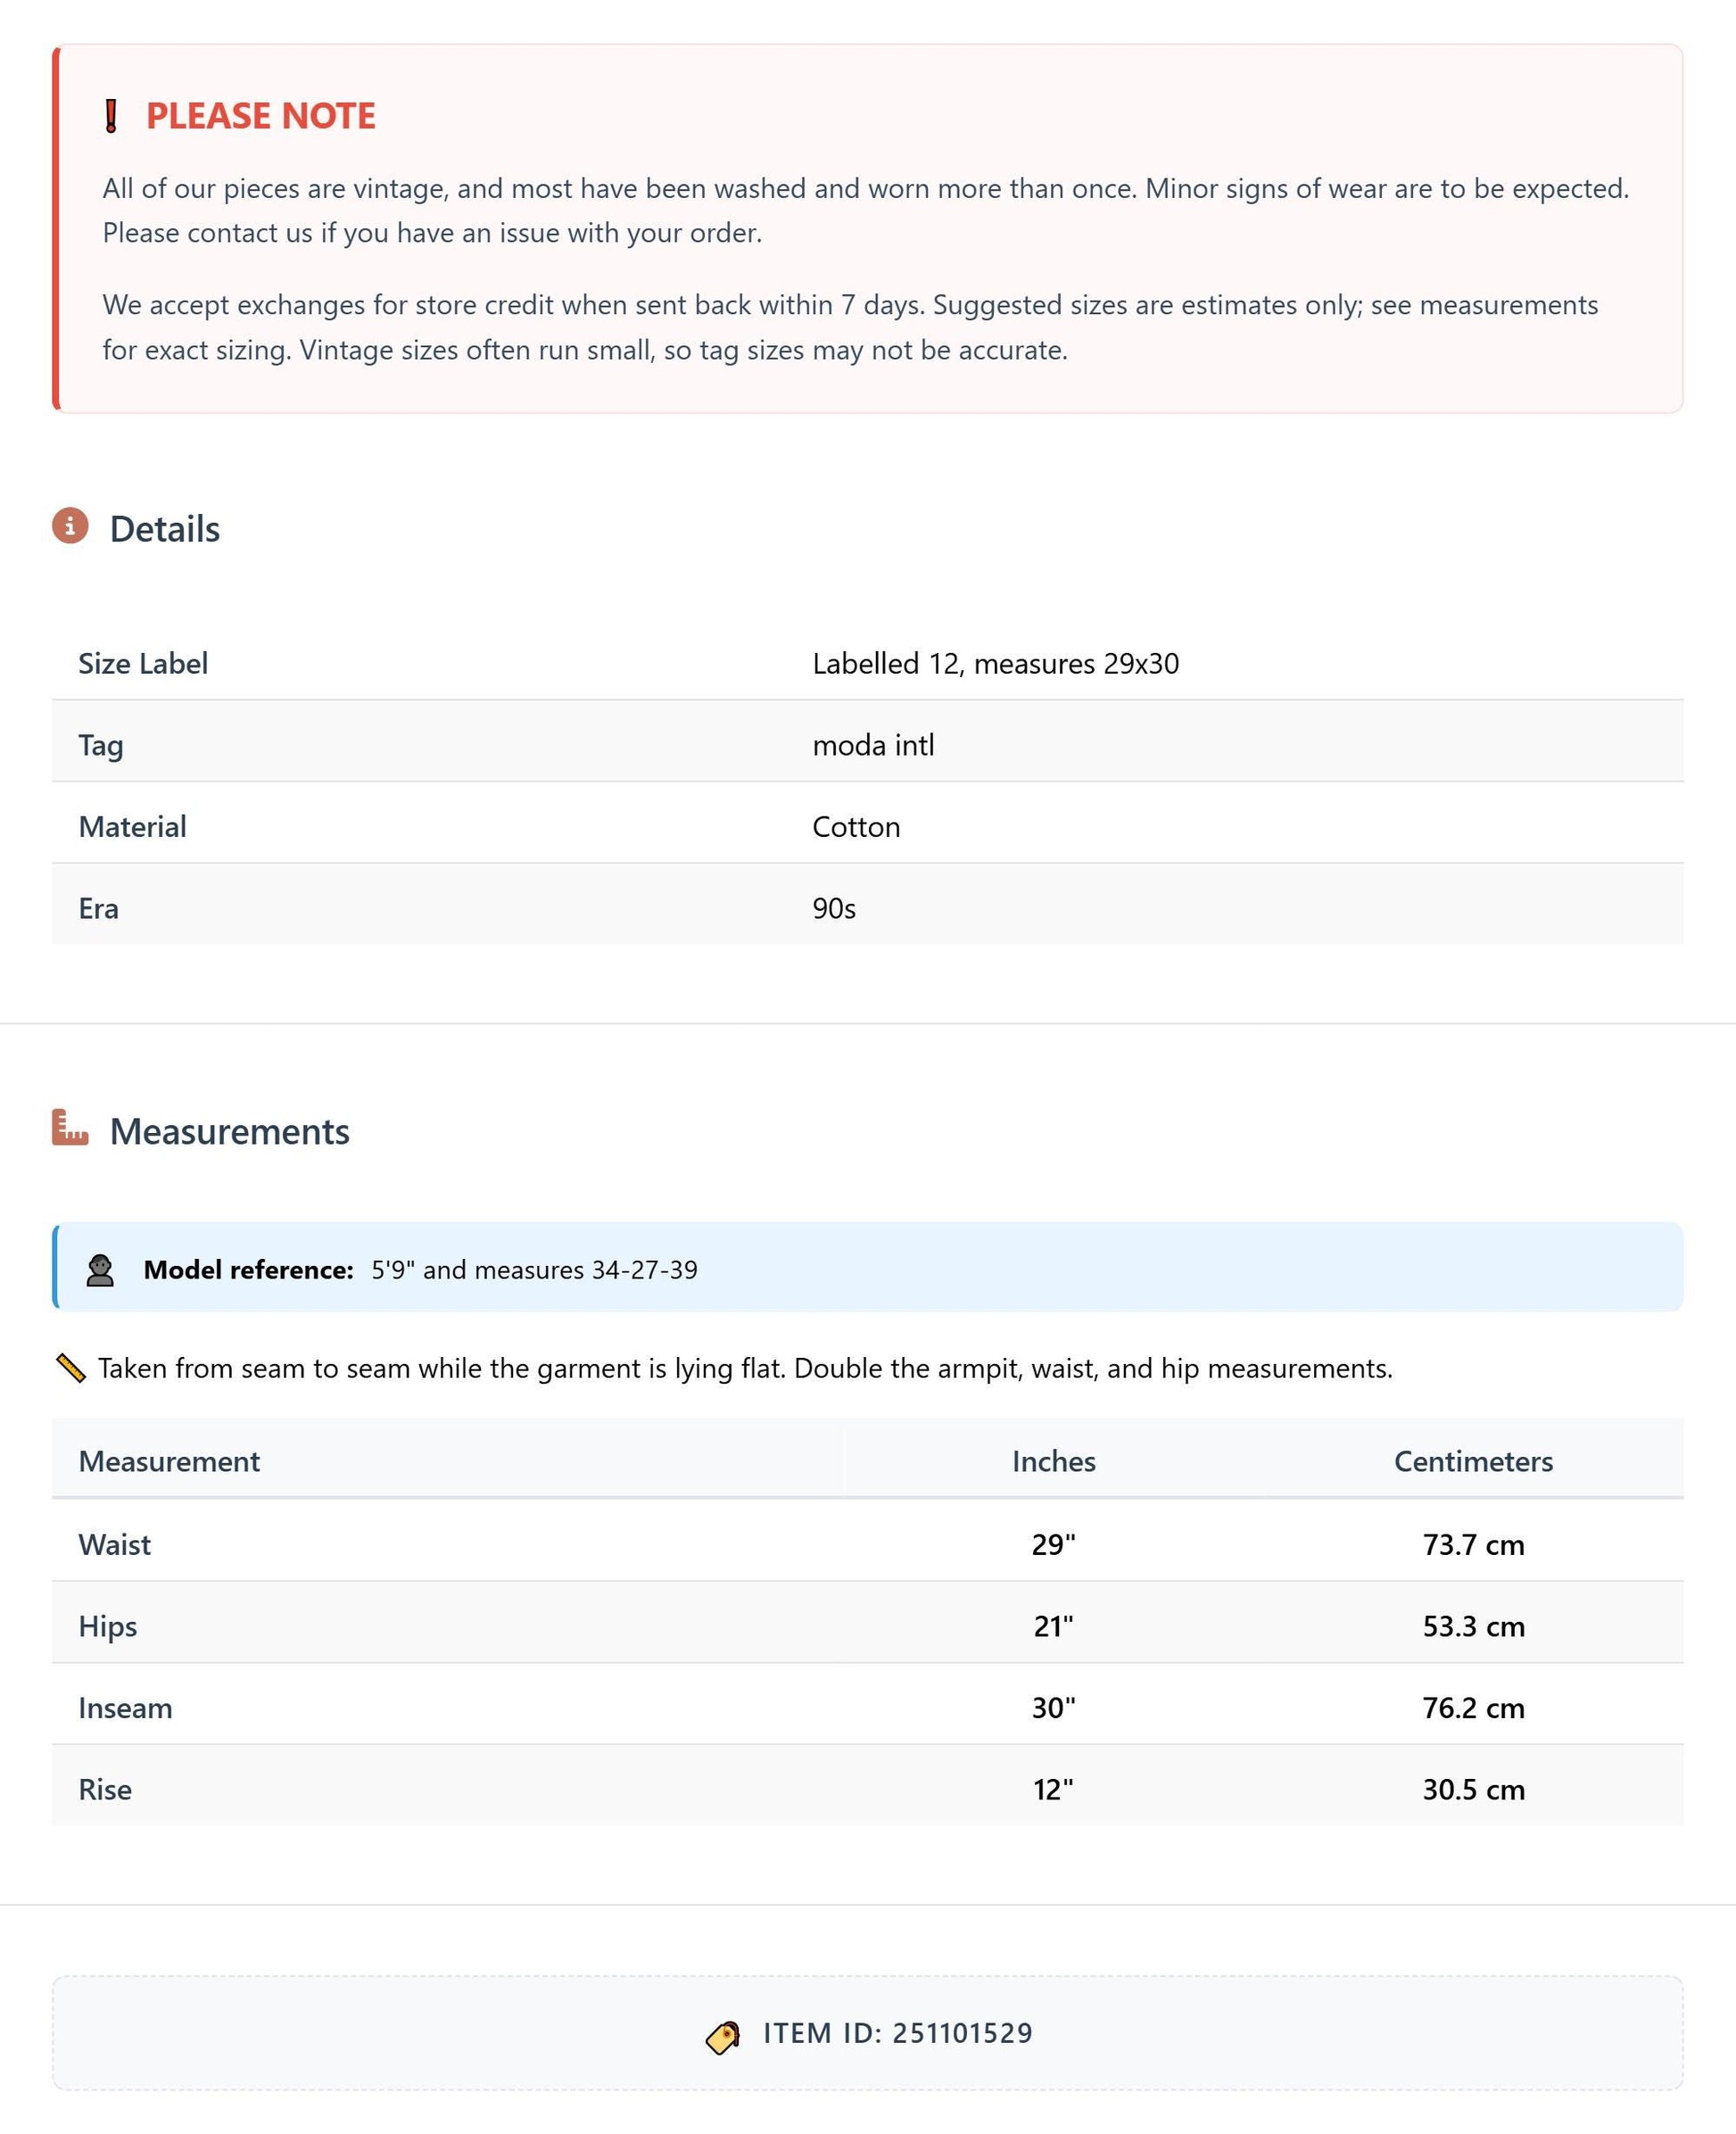
Task: Select the Waist 29" inches cell
Action: point(1054,1544)
